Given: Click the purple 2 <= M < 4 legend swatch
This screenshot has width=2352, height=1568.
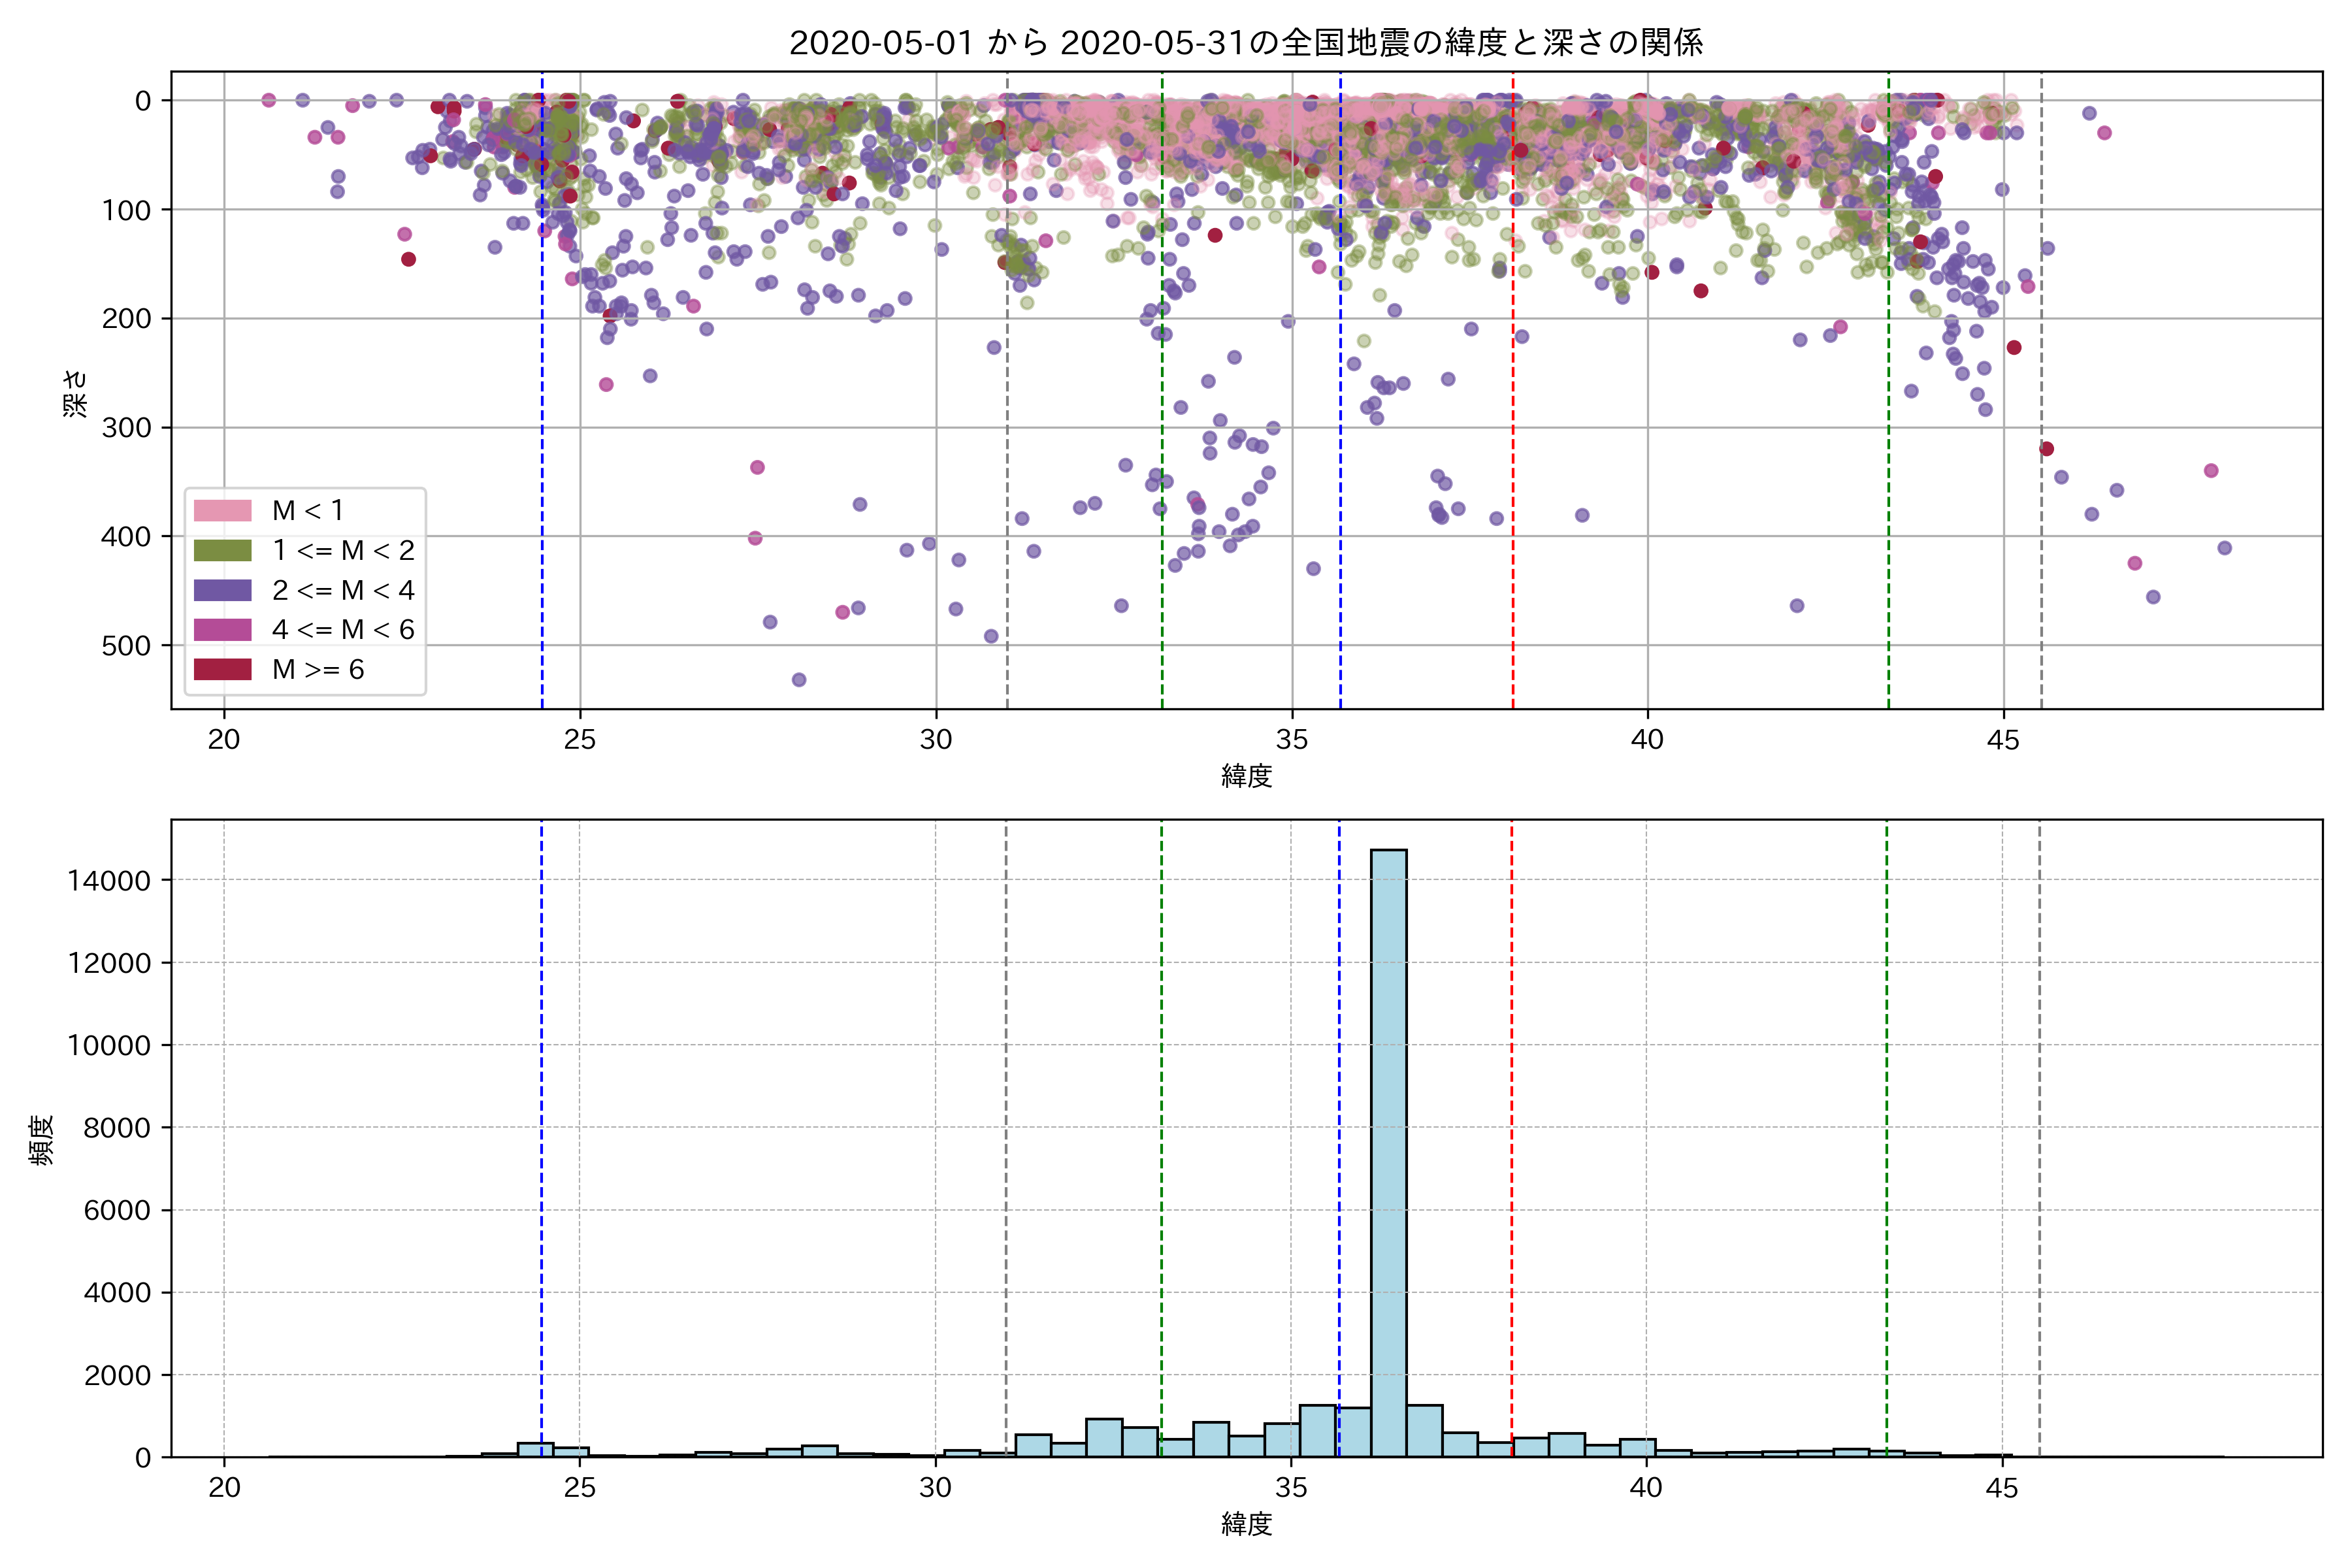Looking at the screenshot, I should [222, 590].
